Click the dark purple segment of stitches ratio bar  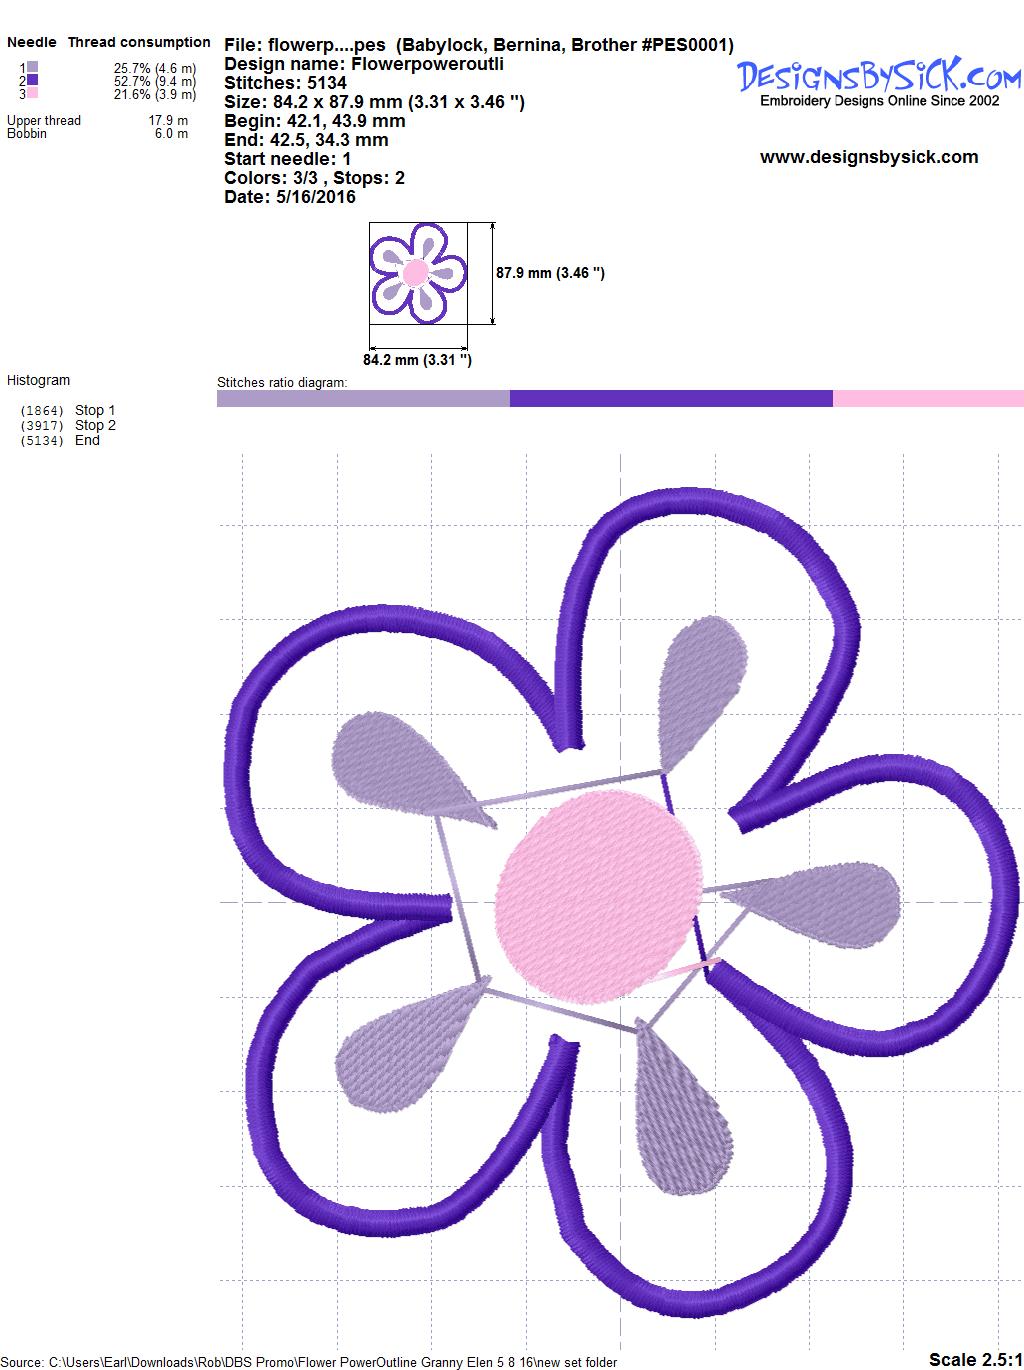coord(670,398)
